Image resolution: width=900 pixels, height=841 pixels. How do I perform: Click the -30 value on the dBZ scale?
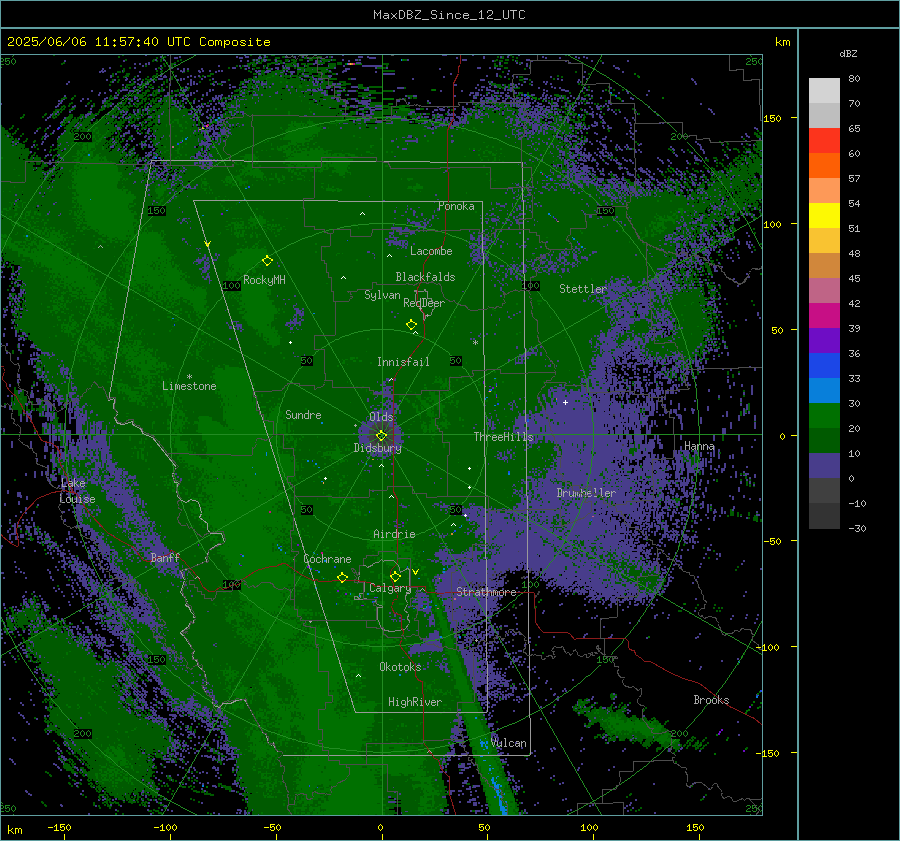pos(857,528)
